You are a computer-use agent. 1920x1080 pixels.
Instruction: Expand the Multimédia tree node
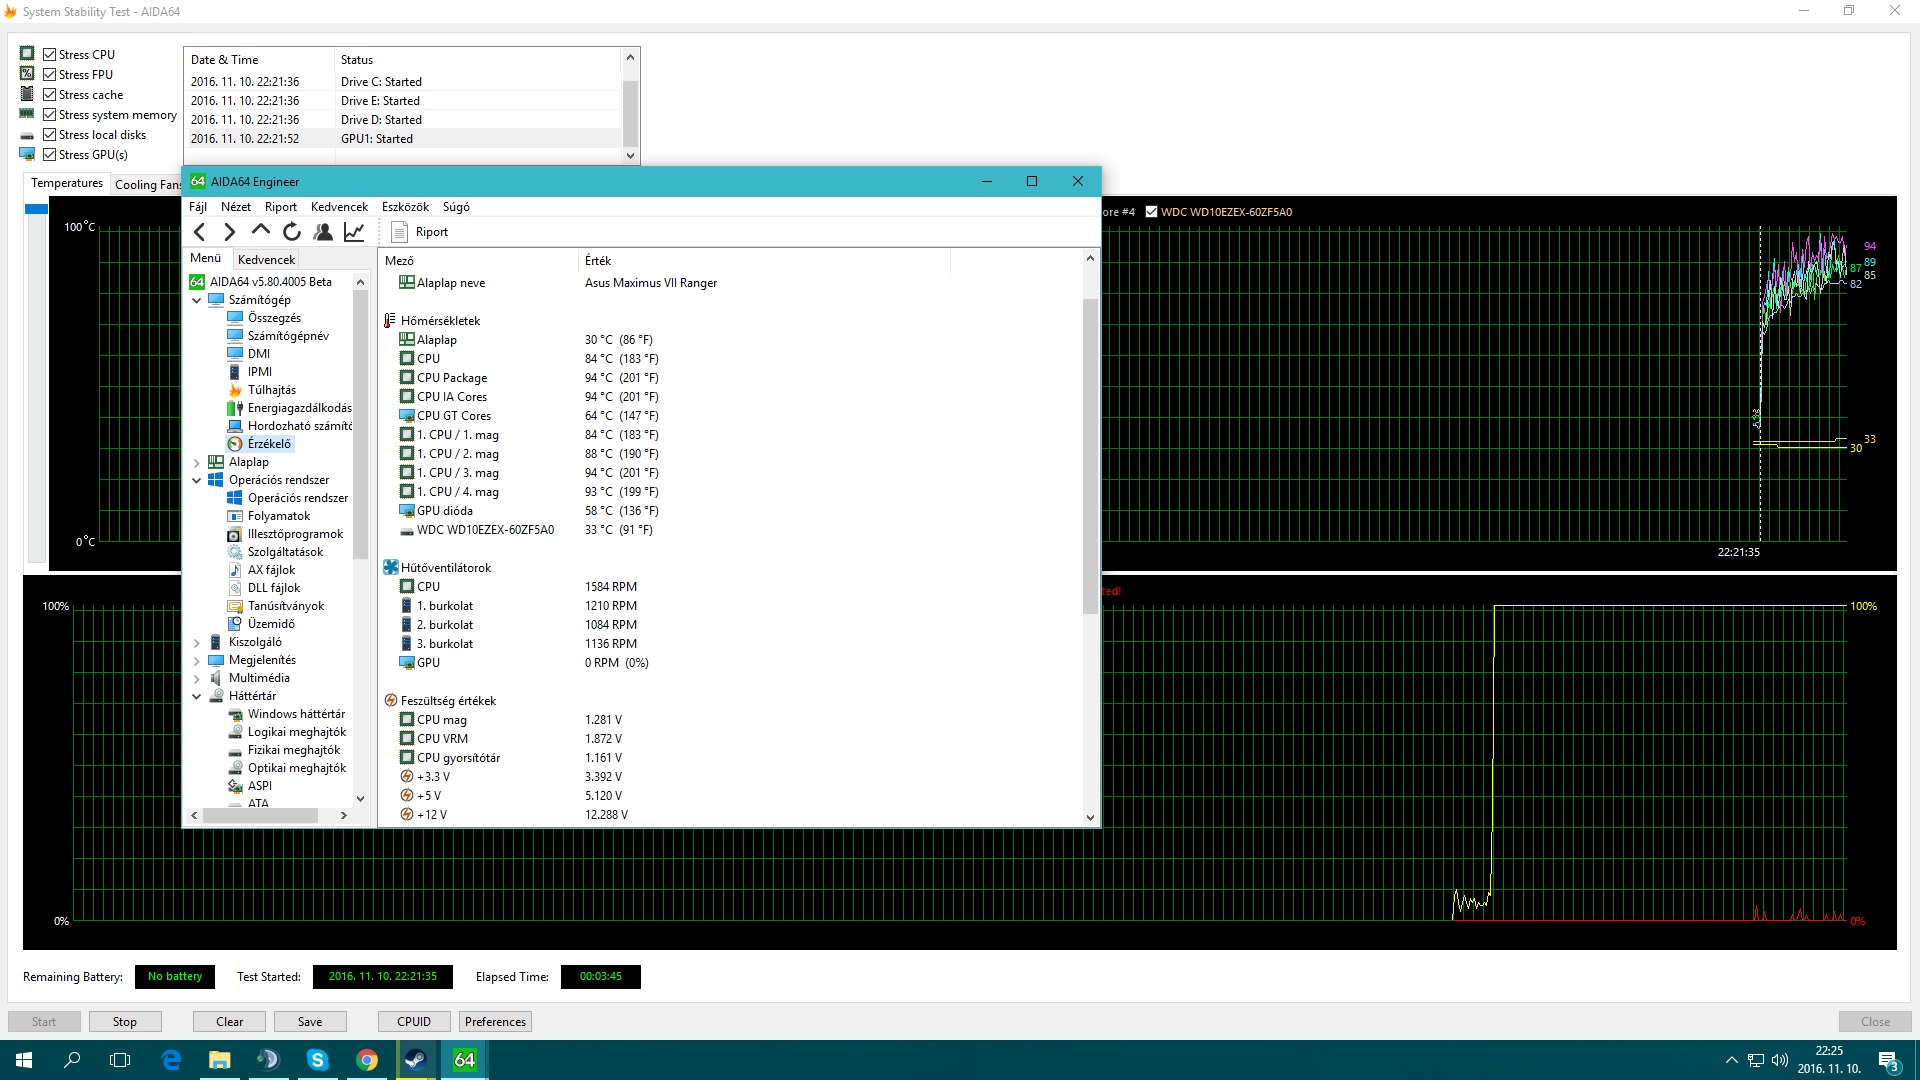coord(197,678)
